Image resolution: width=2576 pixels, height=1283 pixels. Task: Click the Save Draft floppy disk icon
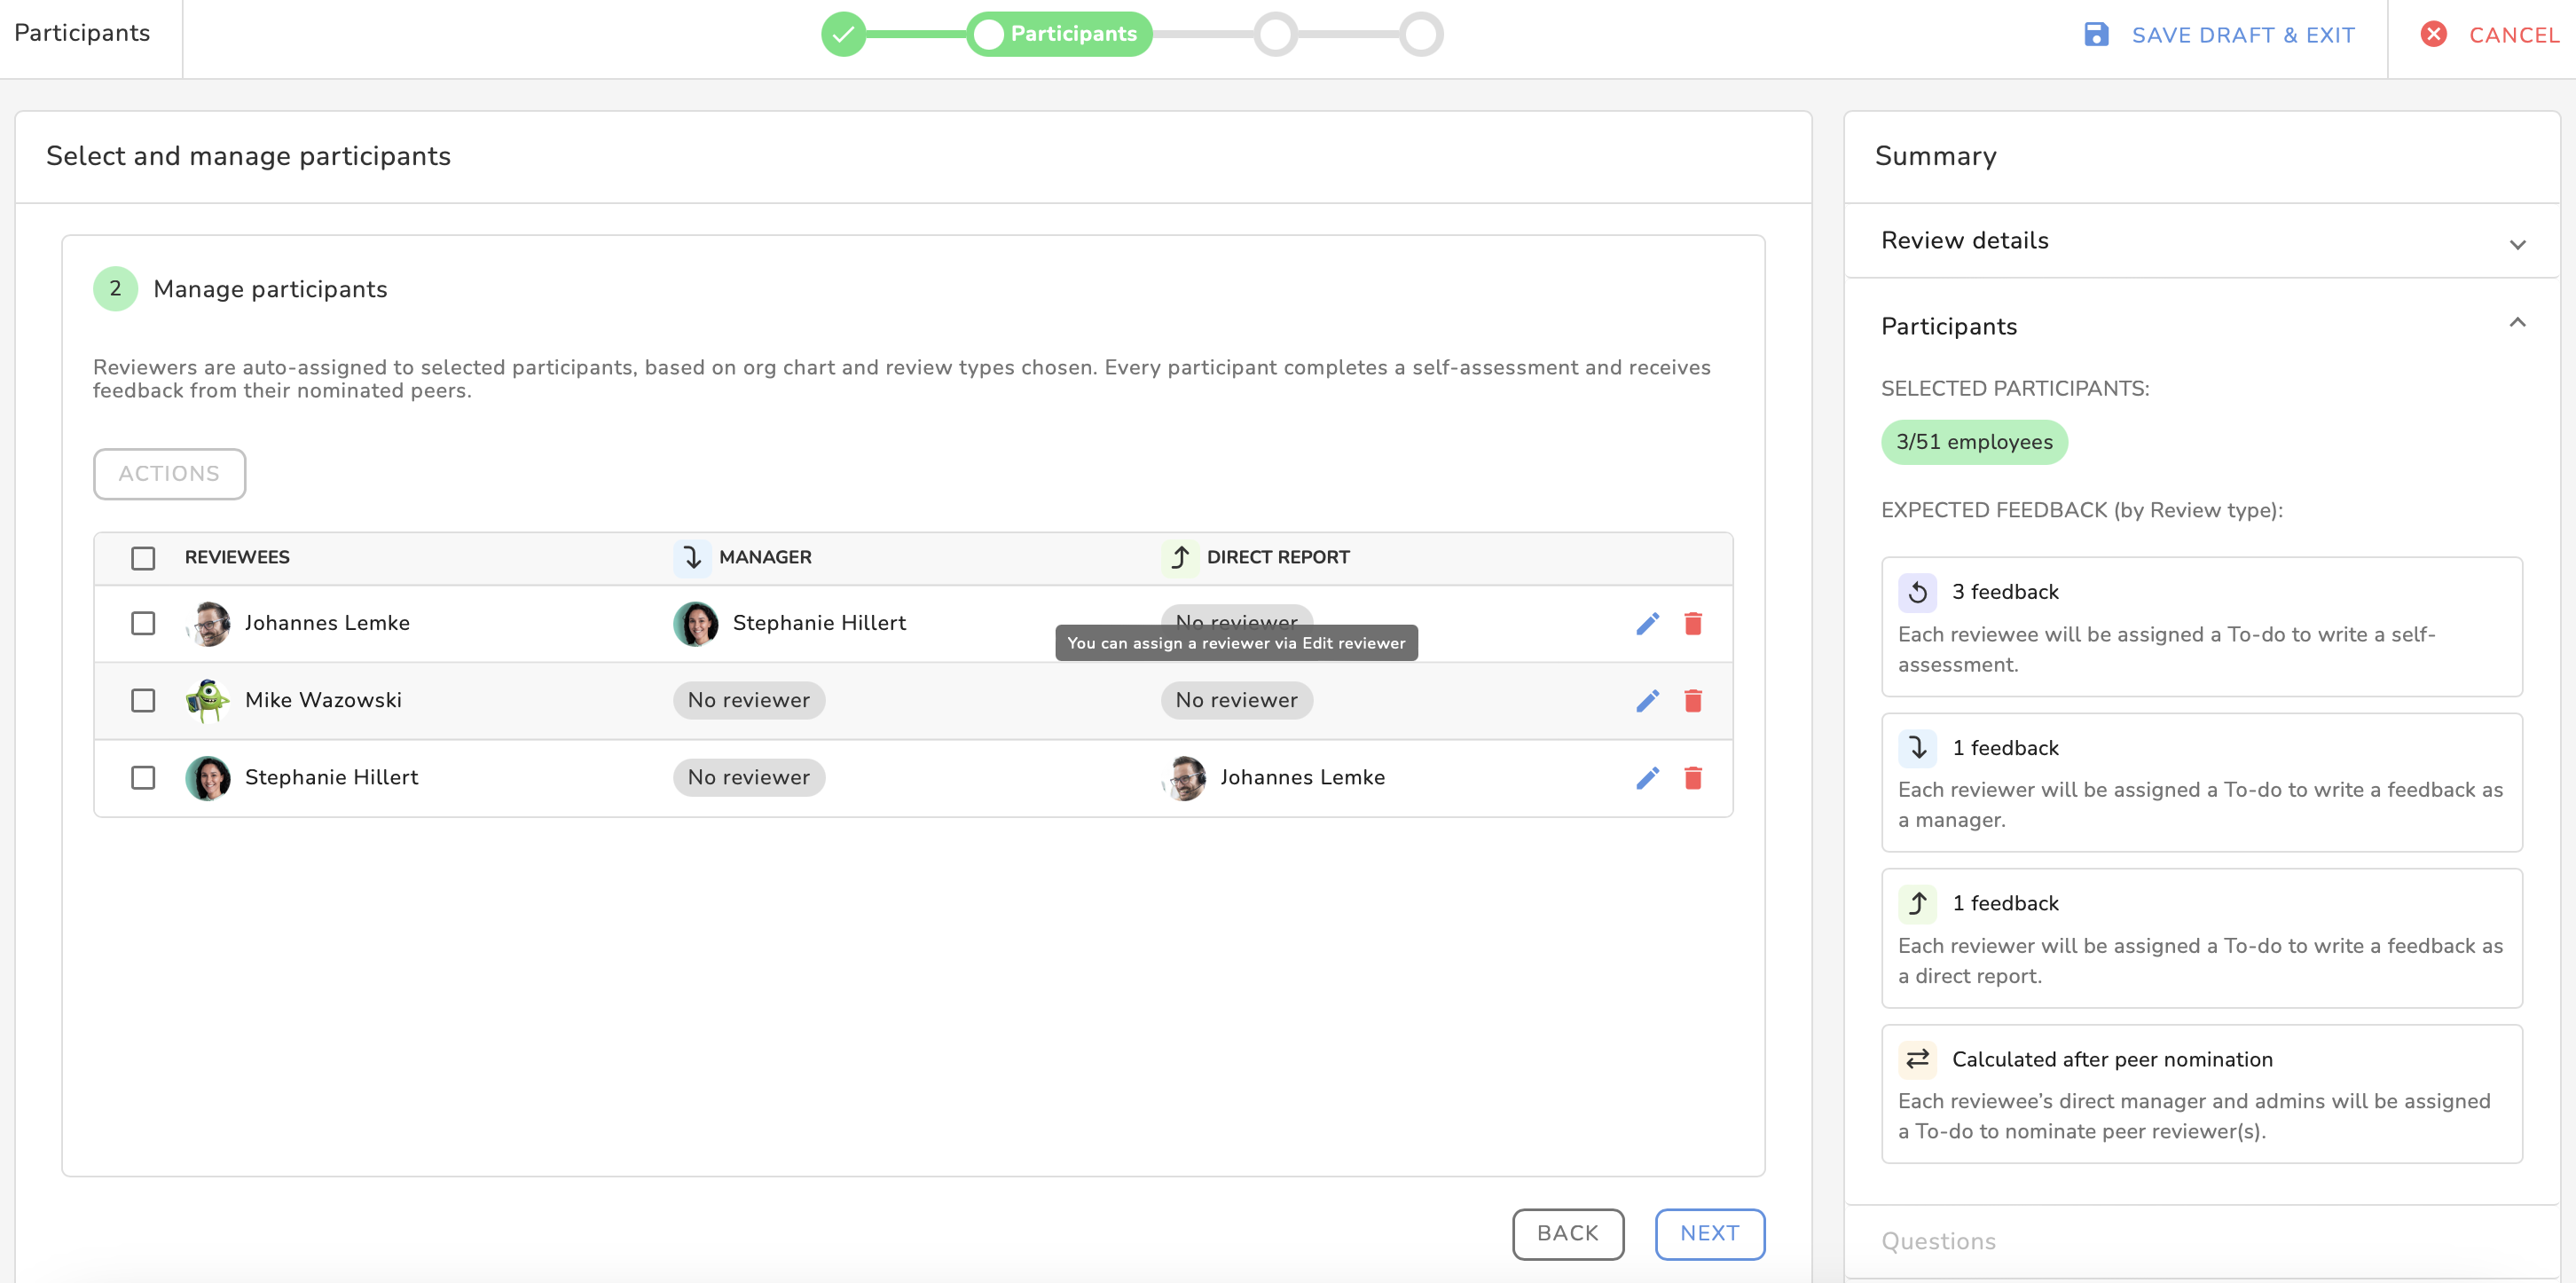point(2096,35)
